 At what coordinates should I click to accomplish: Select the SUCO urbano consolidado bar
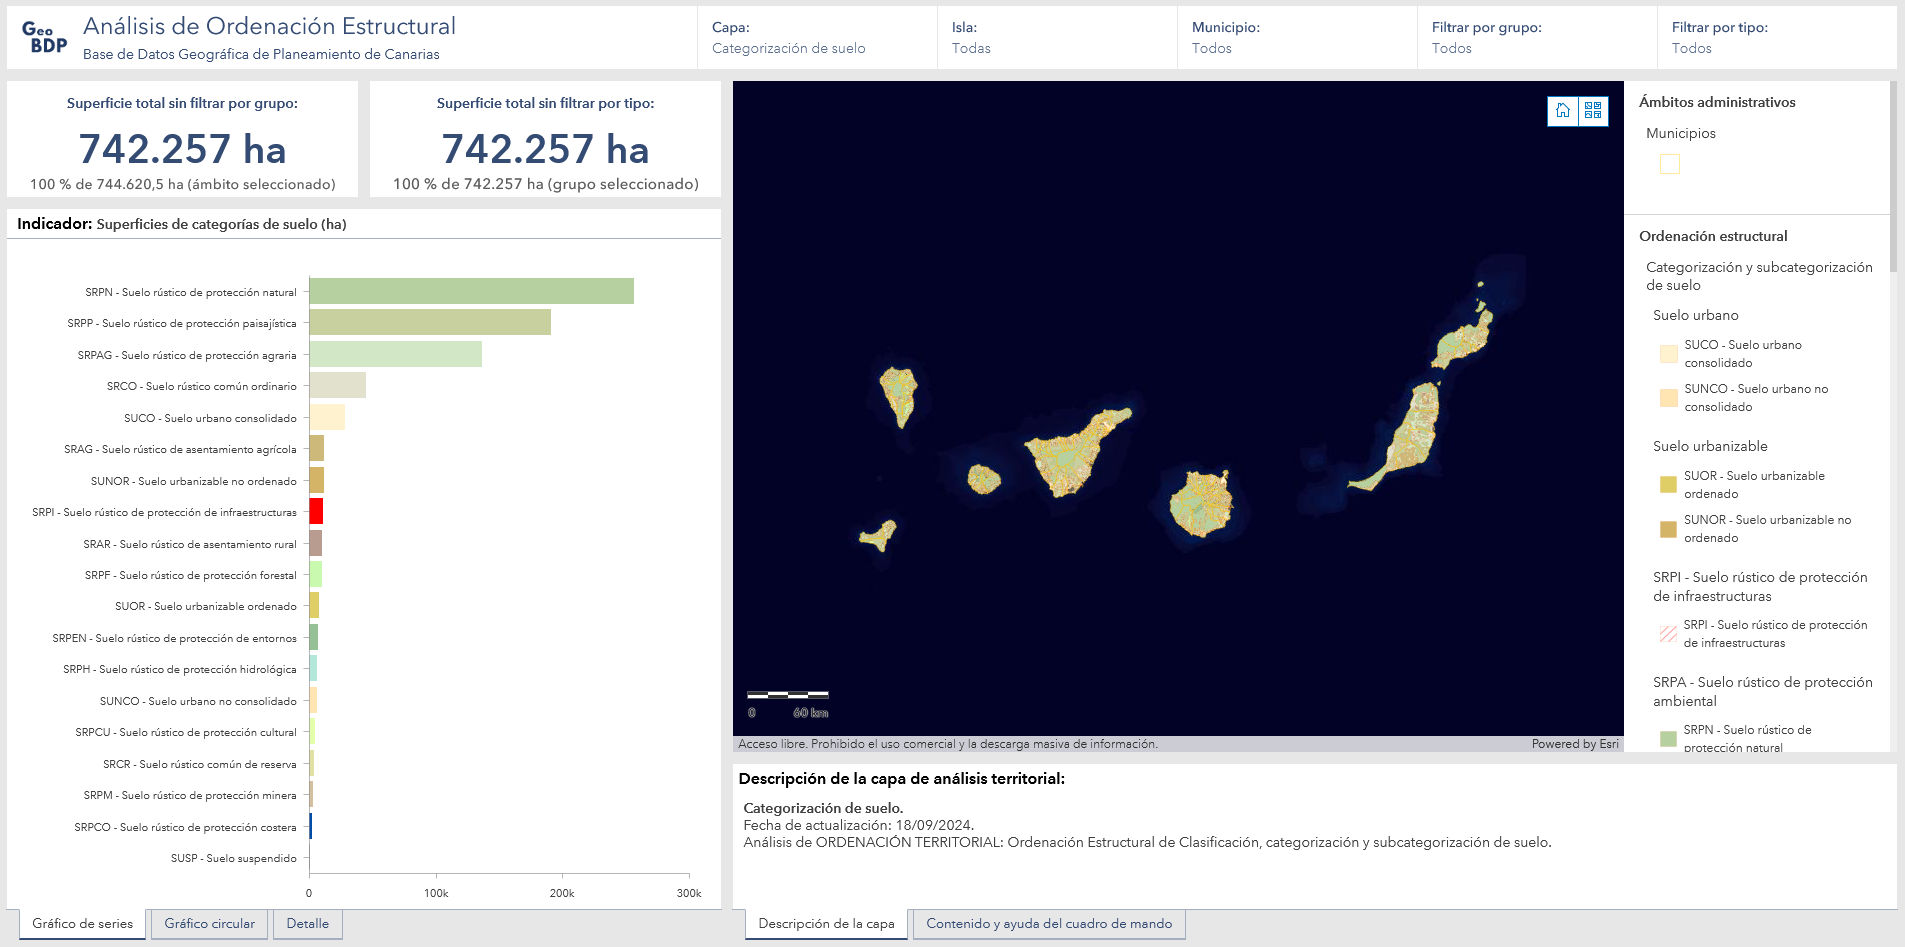click(x=327, y=417)
